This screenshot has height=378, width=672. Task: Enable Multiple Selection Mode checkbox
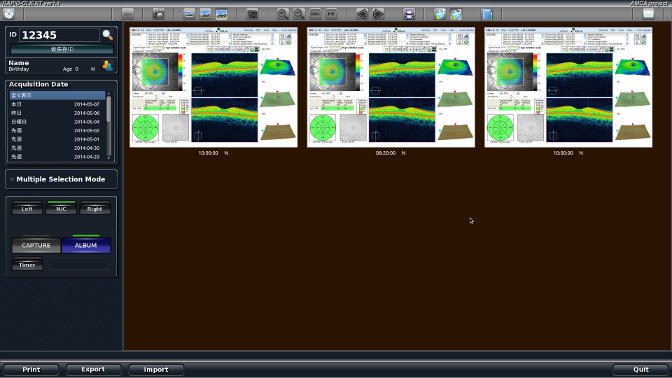click(12, 180)
